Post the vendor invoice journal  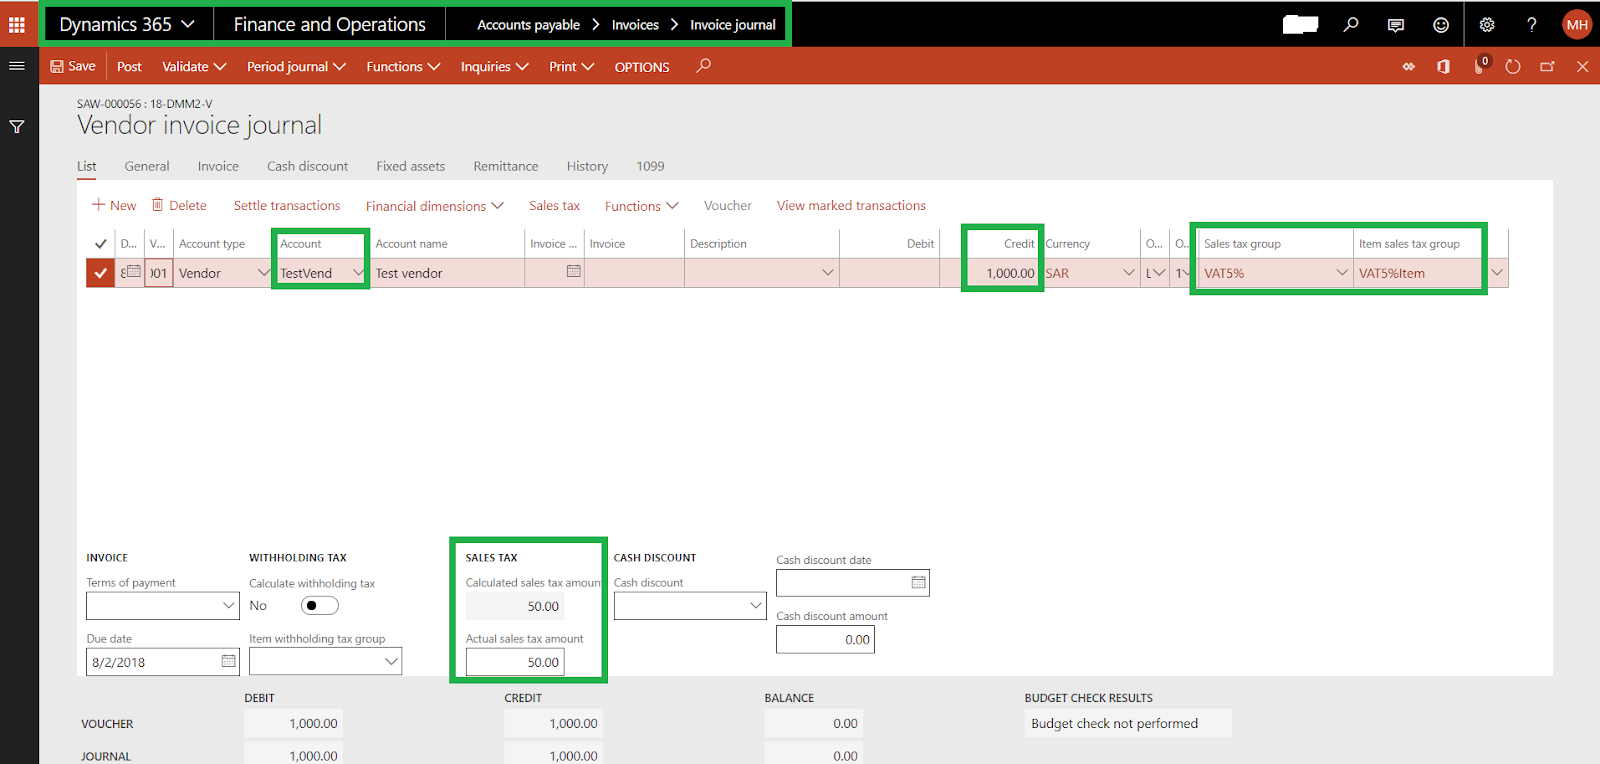129,67
